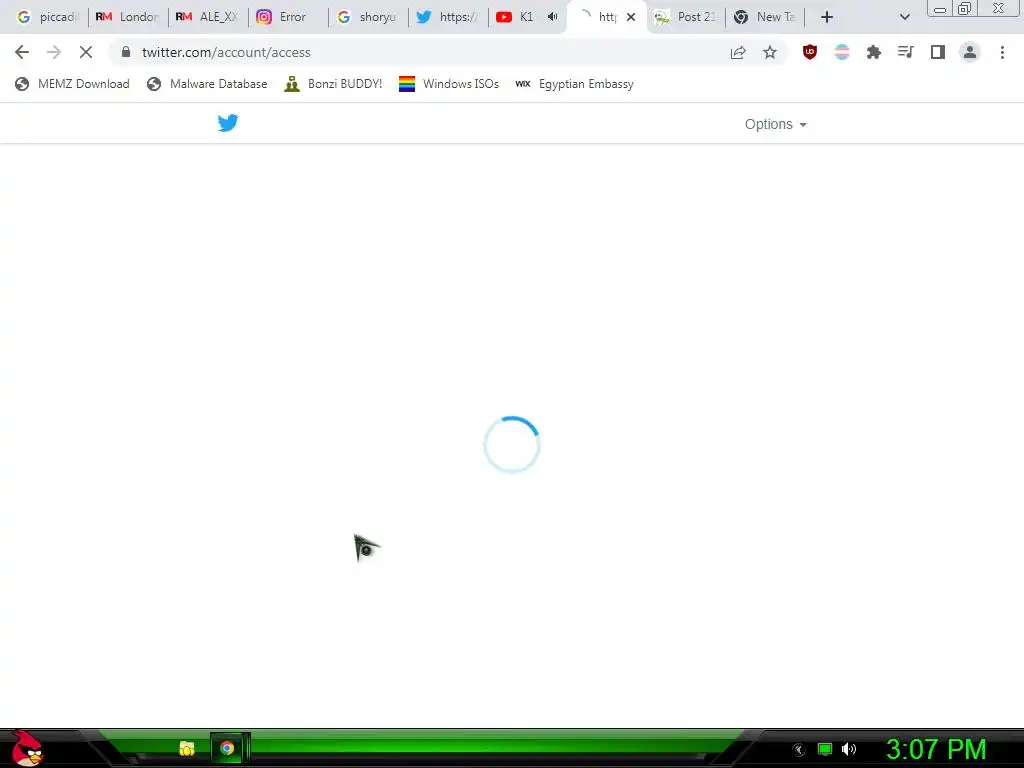Mute the K1 YouTube tab audio
Viewport: 1024px width, 768px height.
(x=552, y=17)
